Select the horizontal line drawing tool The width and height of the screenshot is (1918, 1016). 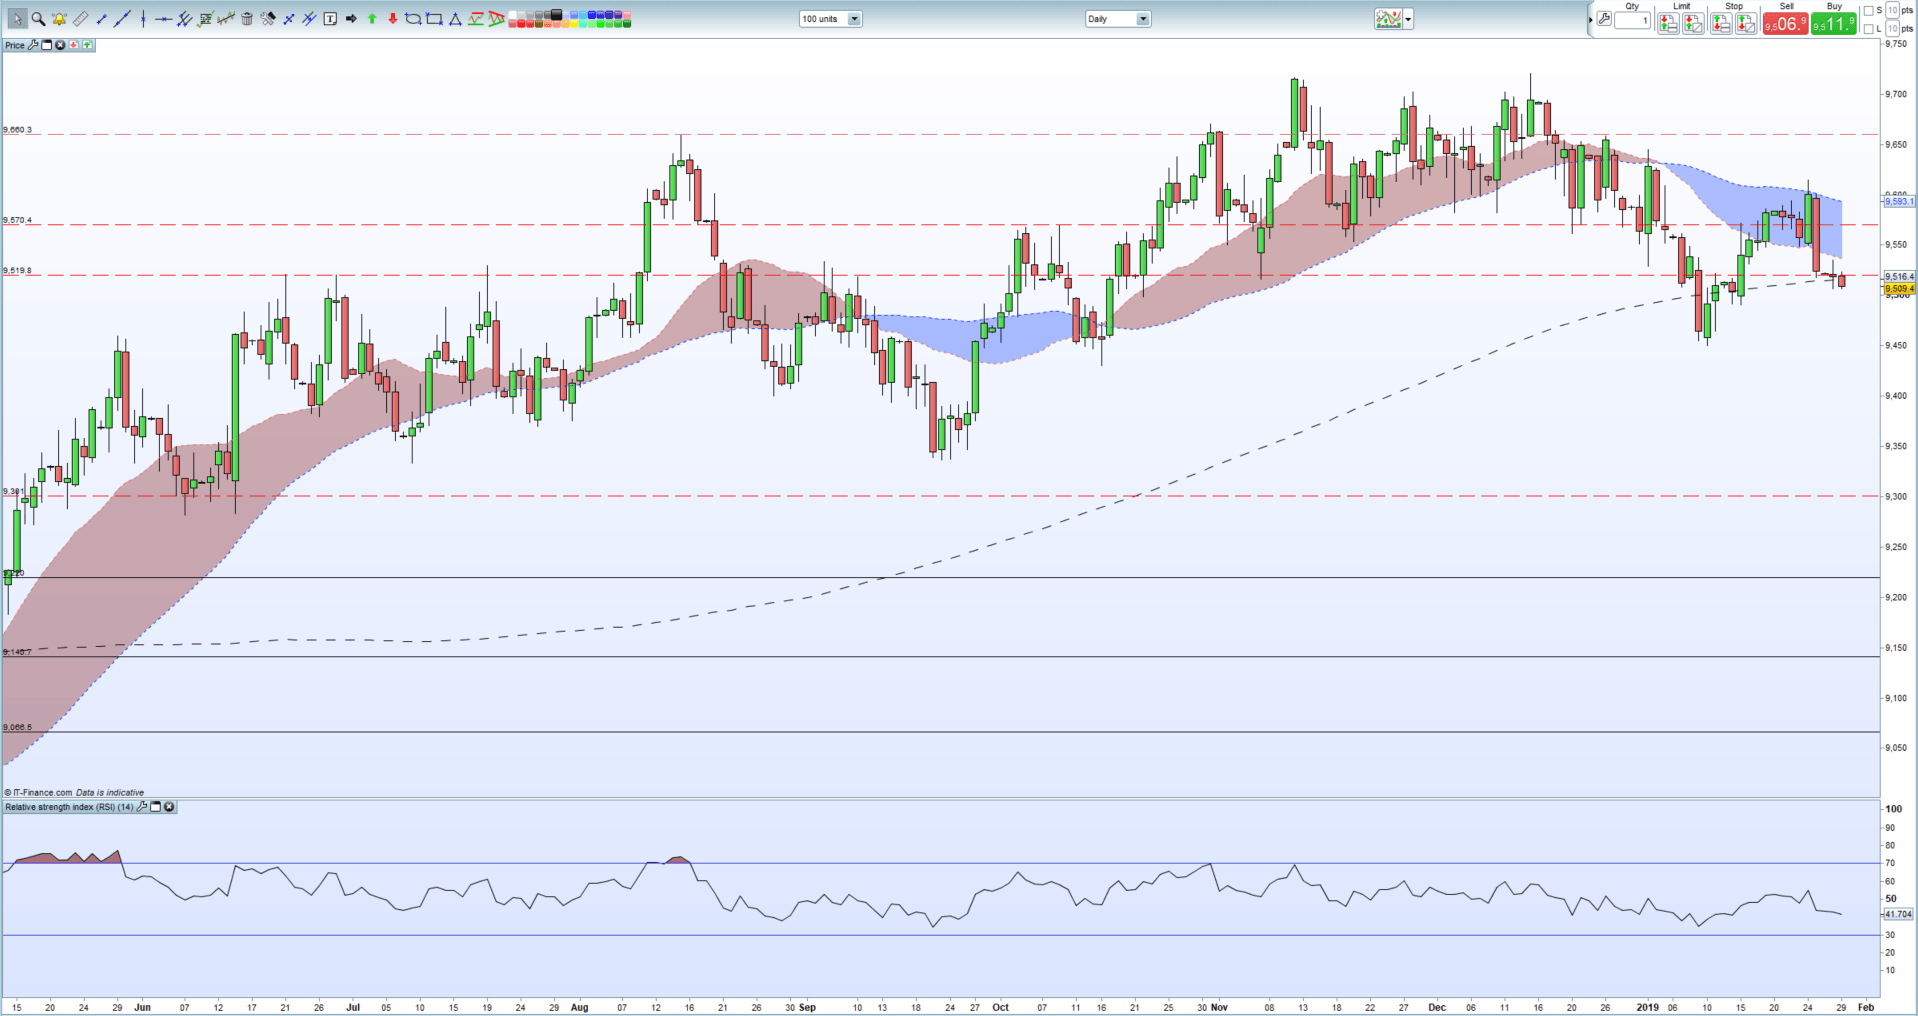(x=163, y=18)
